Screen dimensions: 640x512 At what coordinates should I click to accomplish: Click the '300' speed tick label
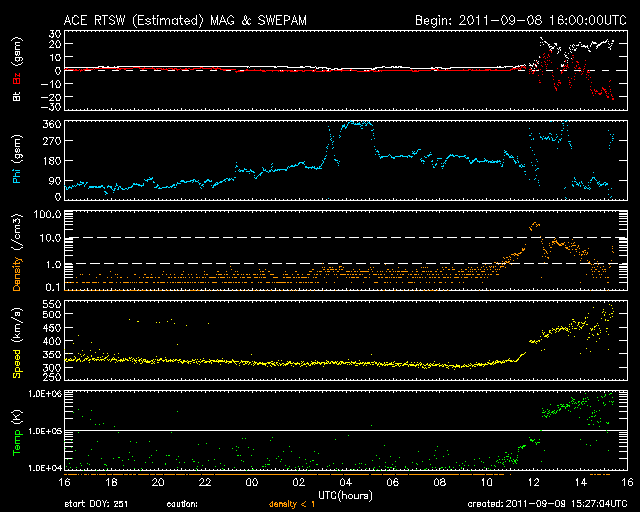point(52,368)
